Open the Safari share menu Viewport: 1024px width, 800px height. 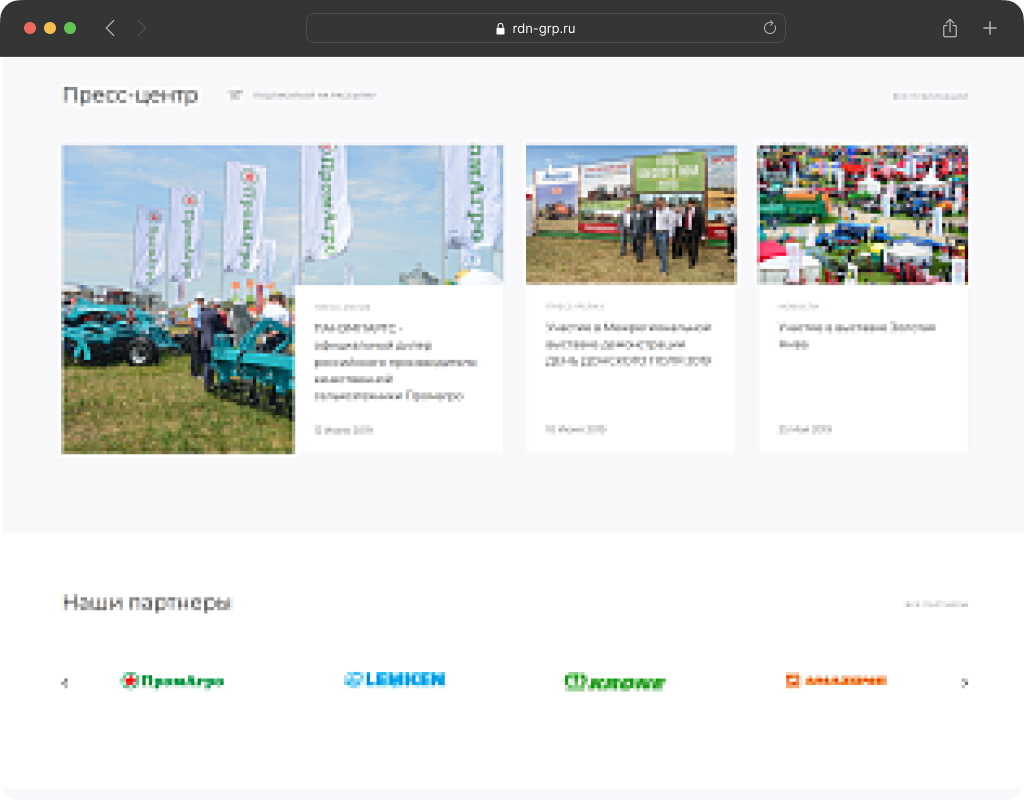click(x=949, y=29)
